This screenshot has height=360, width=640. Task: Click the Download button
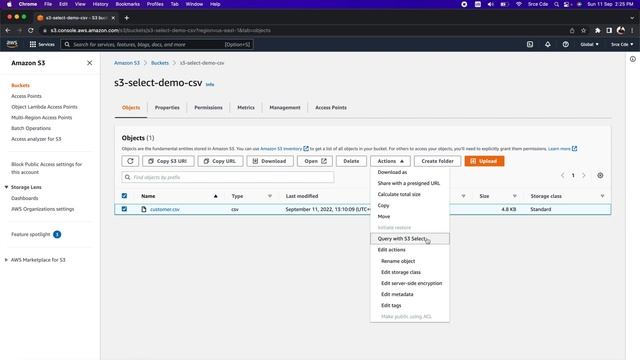(270, 161)
